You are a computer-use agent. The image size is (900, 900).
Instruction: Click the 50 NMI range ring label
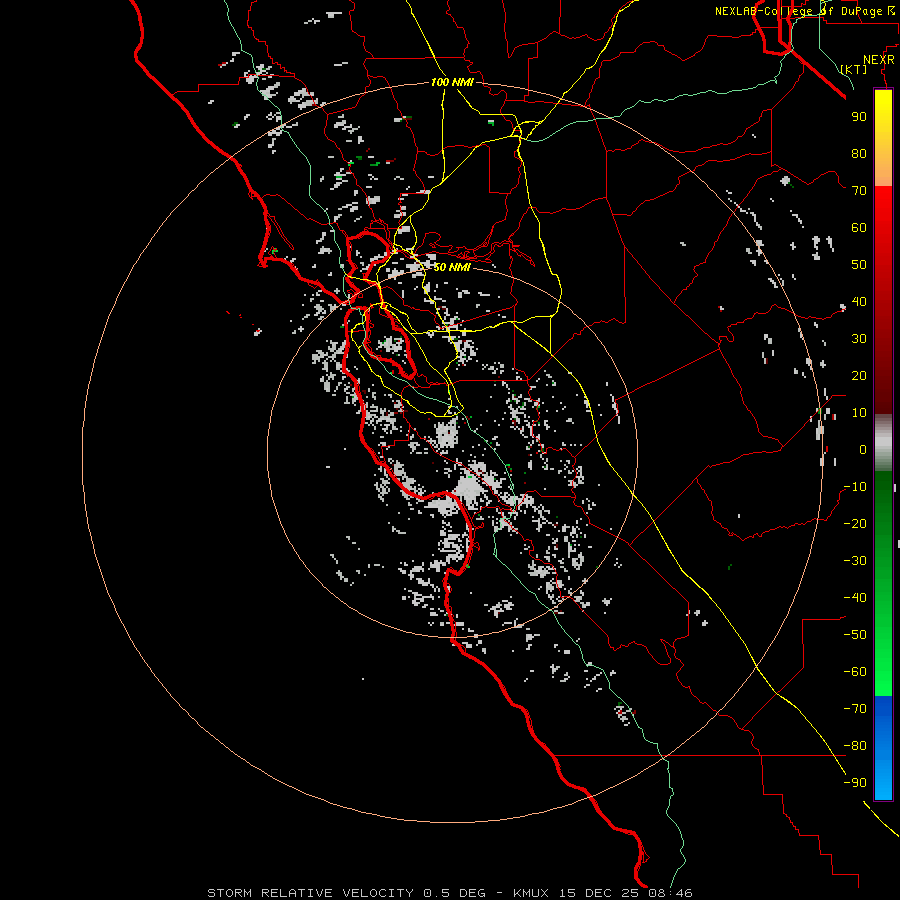[x=452, y=267]
